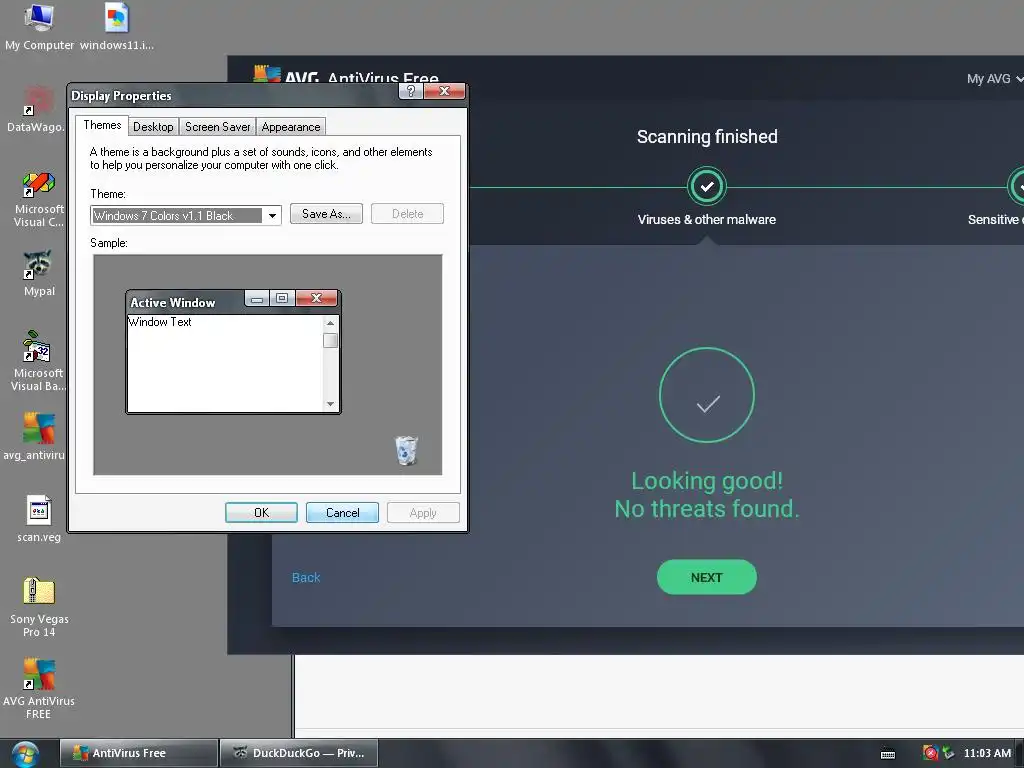This screenshot has width=1024, height=768.
Task: Click the Recycle Bin in theme sample
Action: 406,451
